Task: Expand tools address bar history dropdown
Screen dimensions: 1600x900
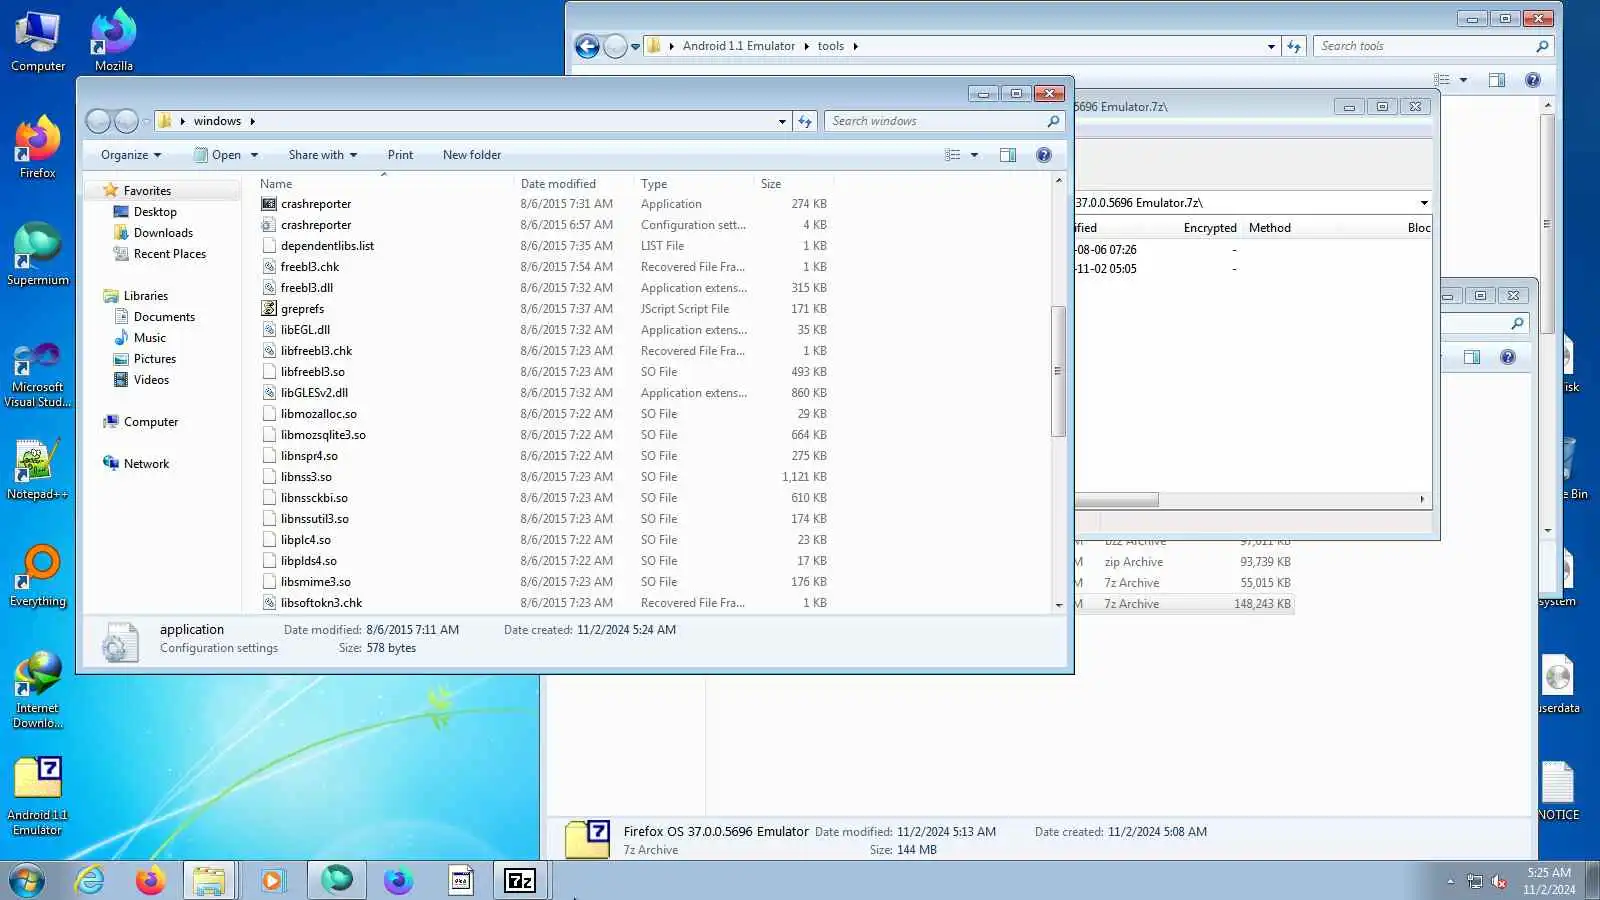Action: click(x=1271, y=46)
